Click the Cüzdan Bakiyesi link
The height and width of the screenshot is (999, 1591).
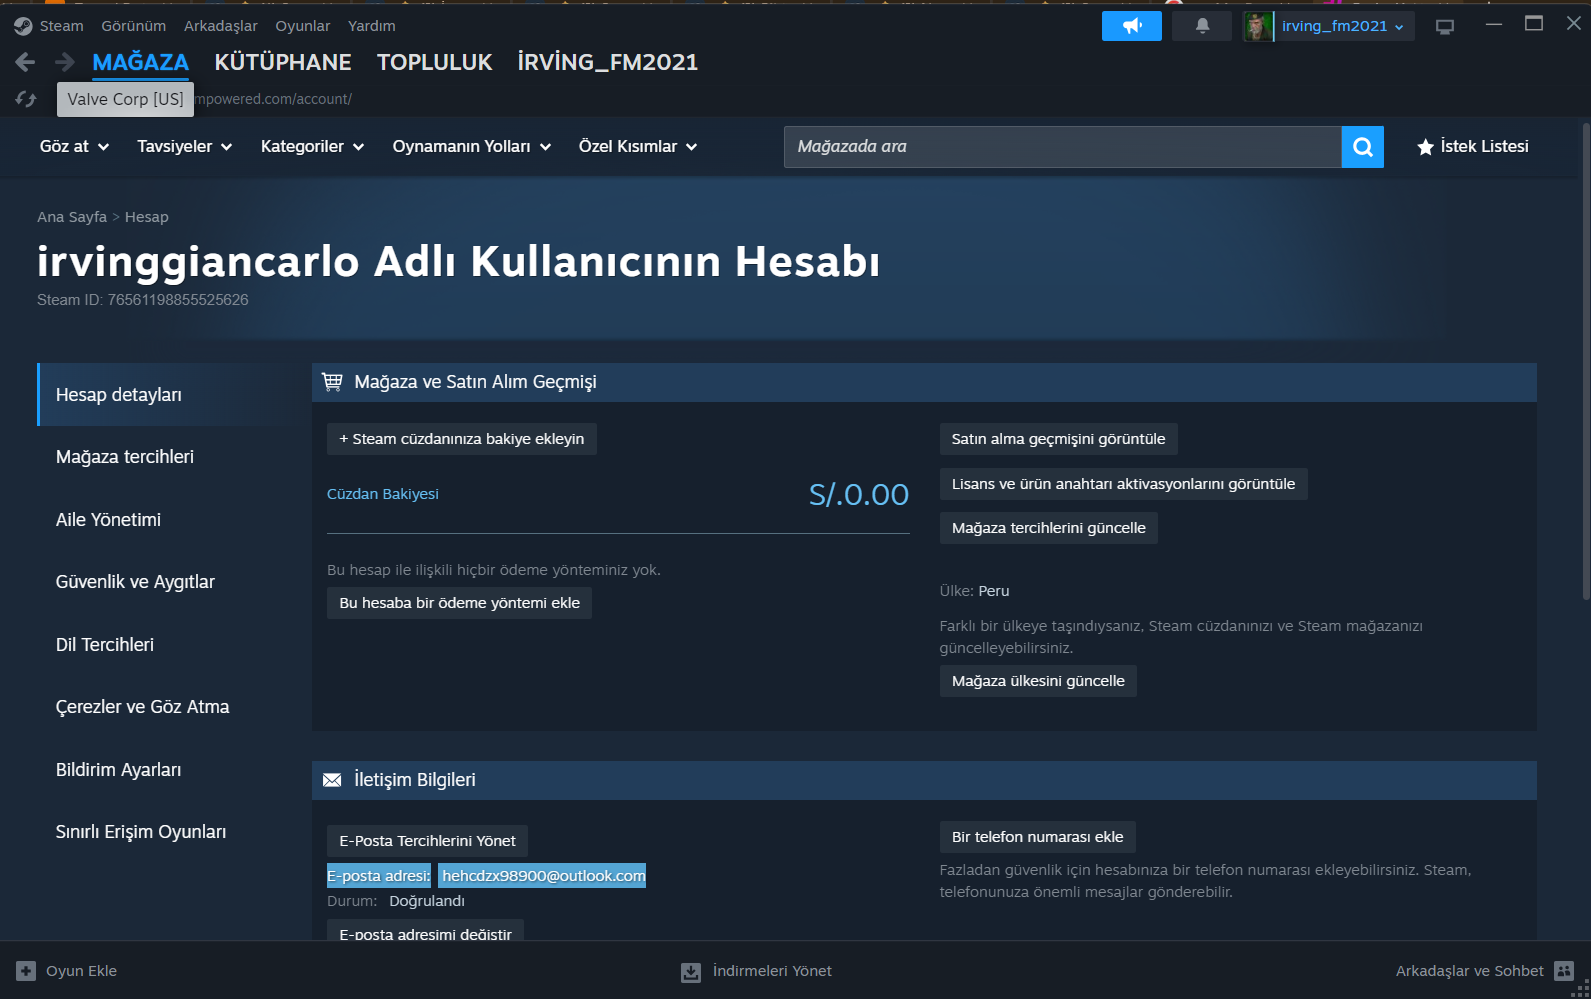coord(383,494)
